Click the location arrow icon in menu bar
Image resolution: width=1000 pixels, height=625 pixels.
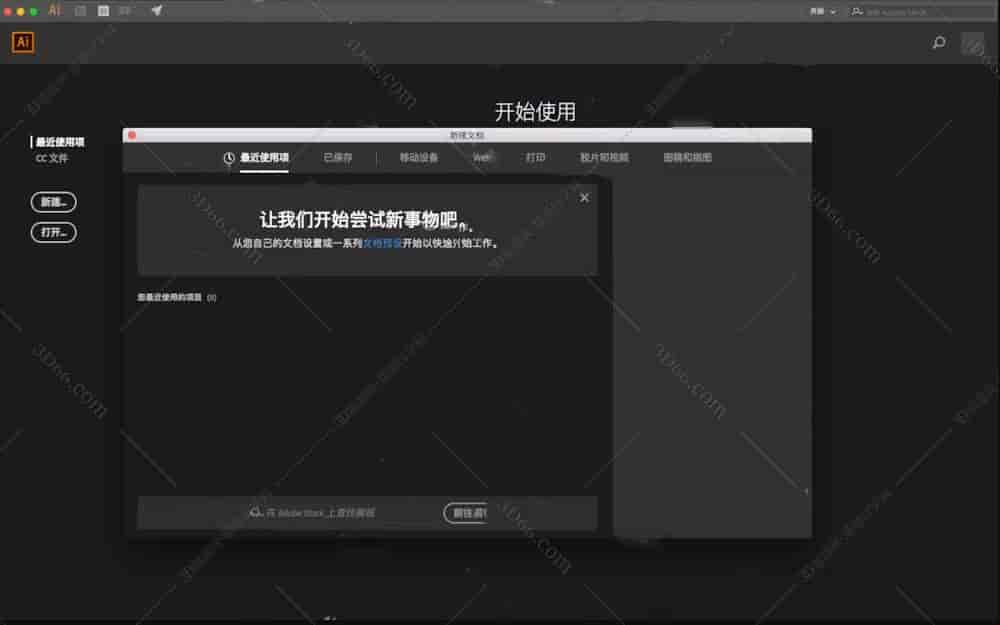click(x=155, y=11)
